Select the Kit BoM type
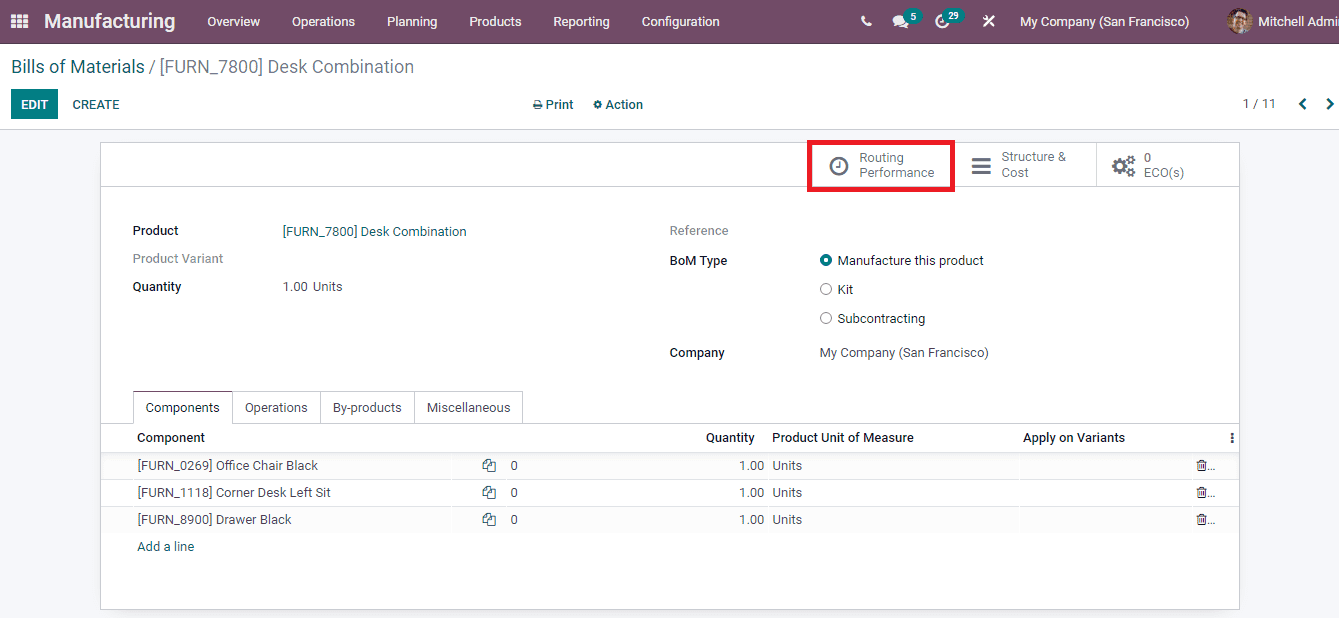Image resolution: width=1339 pixels, height=618 pixels. click(826, 289)
